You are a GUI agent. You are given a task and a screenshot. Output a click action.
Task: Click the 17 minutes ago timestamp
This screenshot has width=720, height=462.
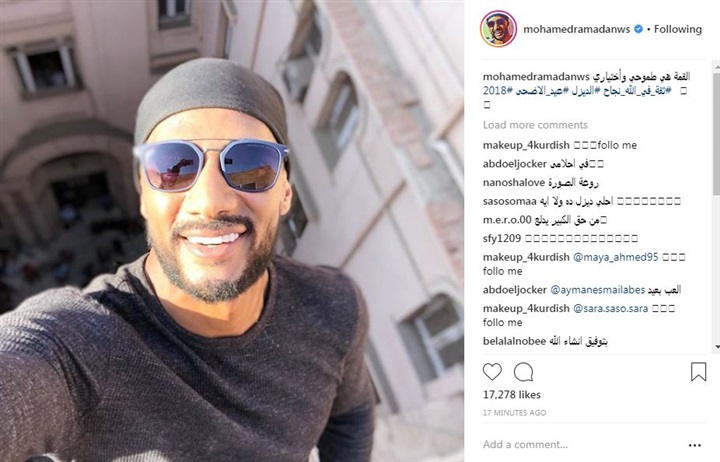click(514, 413)
